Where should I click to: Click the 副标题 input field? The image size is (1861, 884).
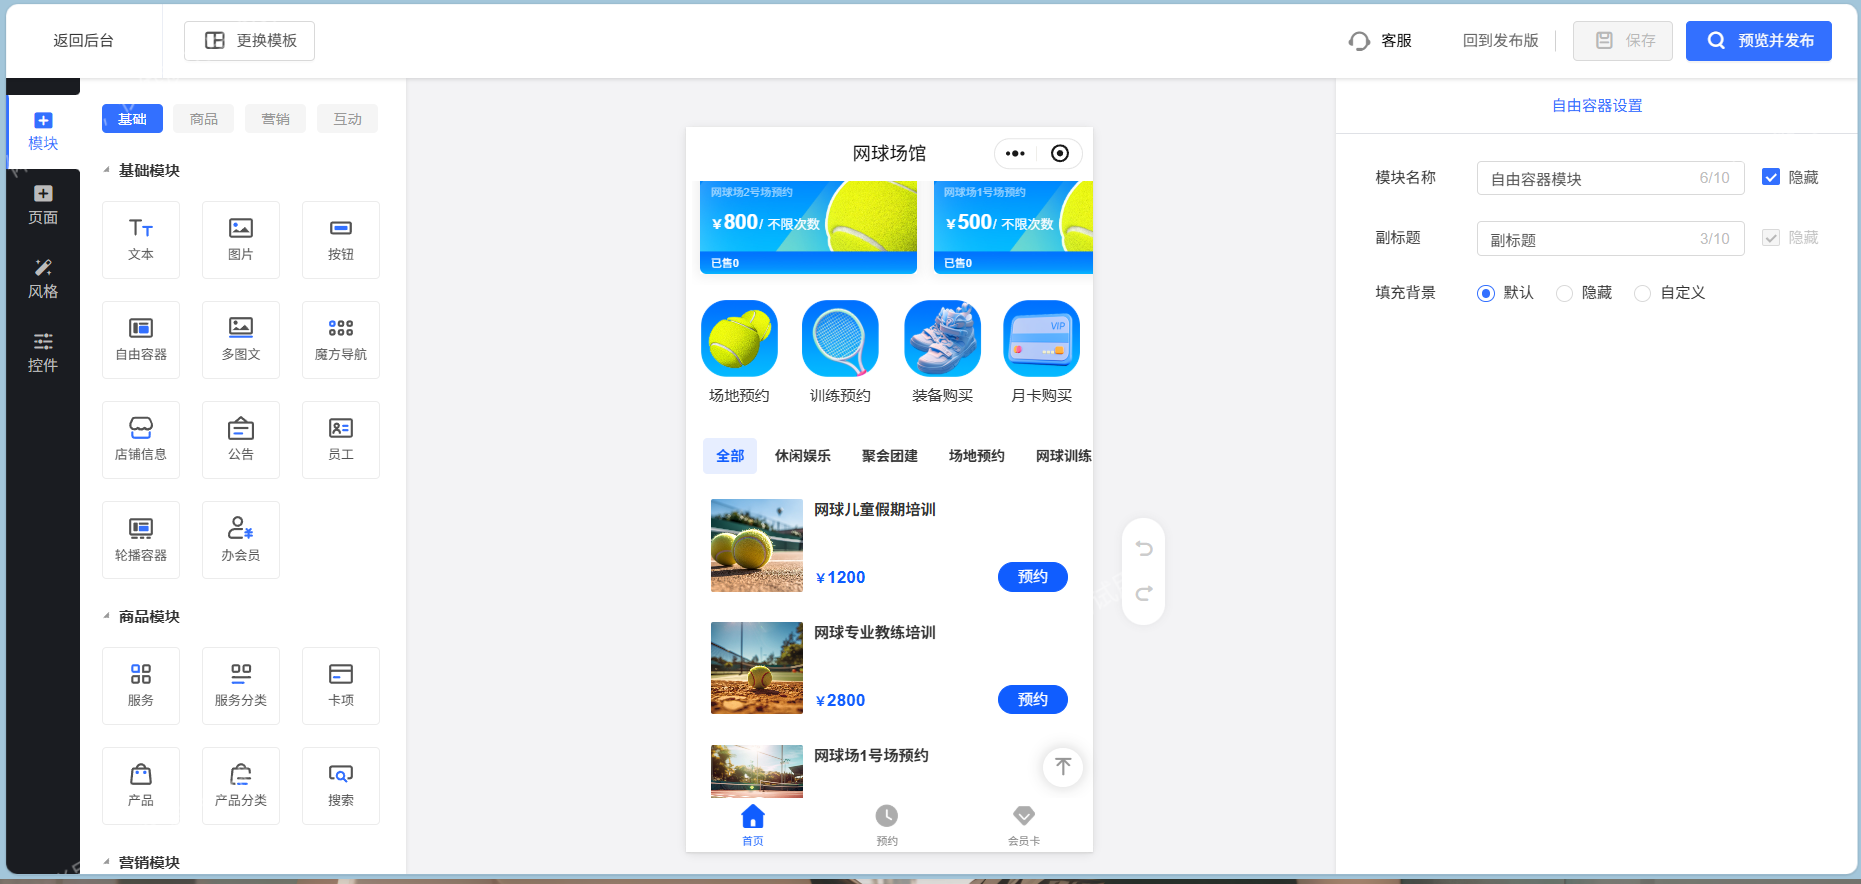(1610, 239)
